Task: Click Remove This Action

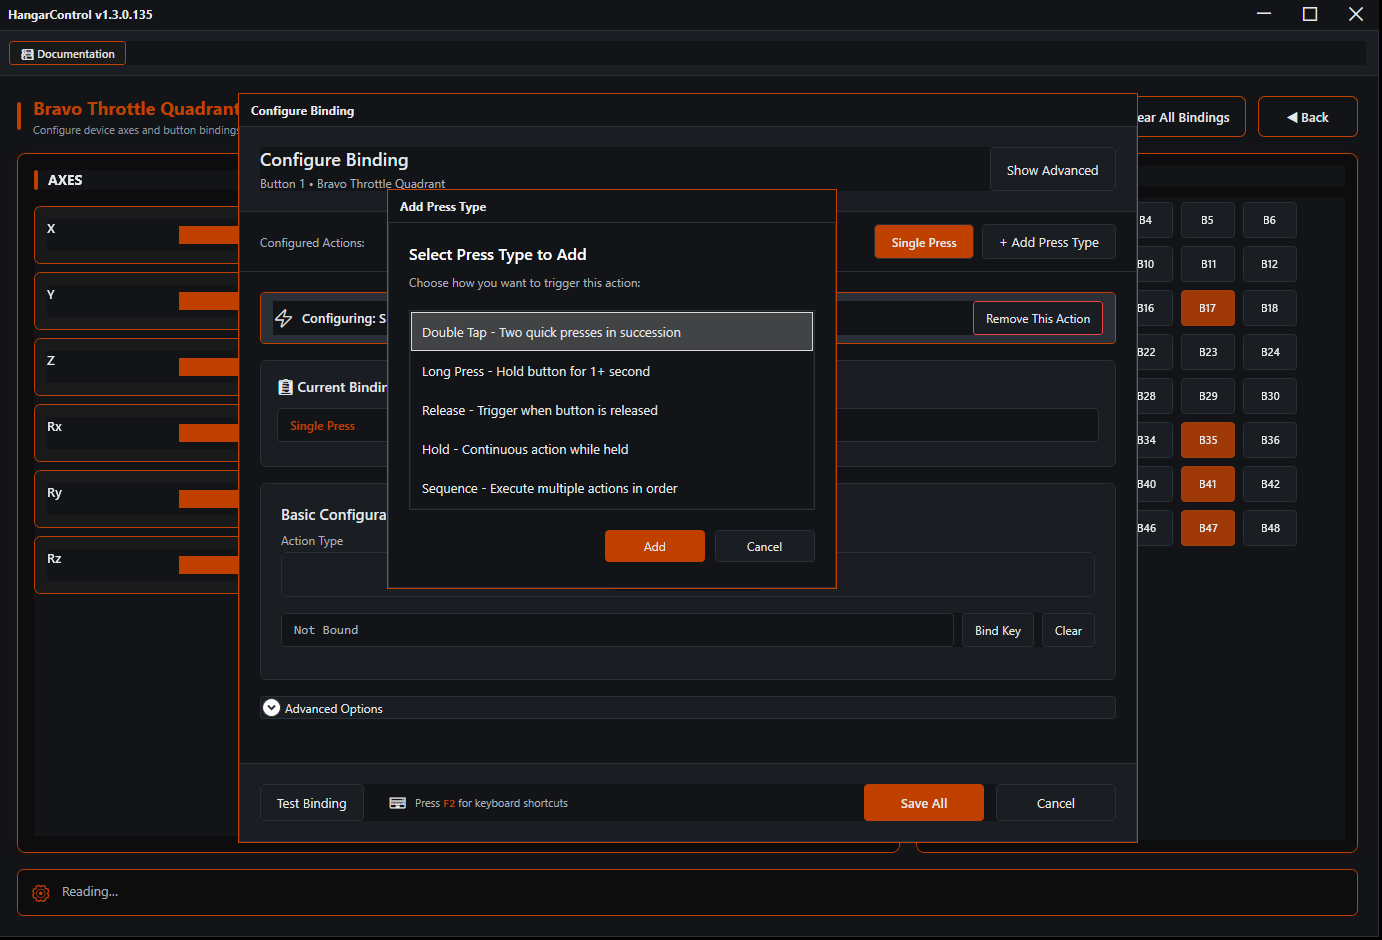Action: (1037, 318)
